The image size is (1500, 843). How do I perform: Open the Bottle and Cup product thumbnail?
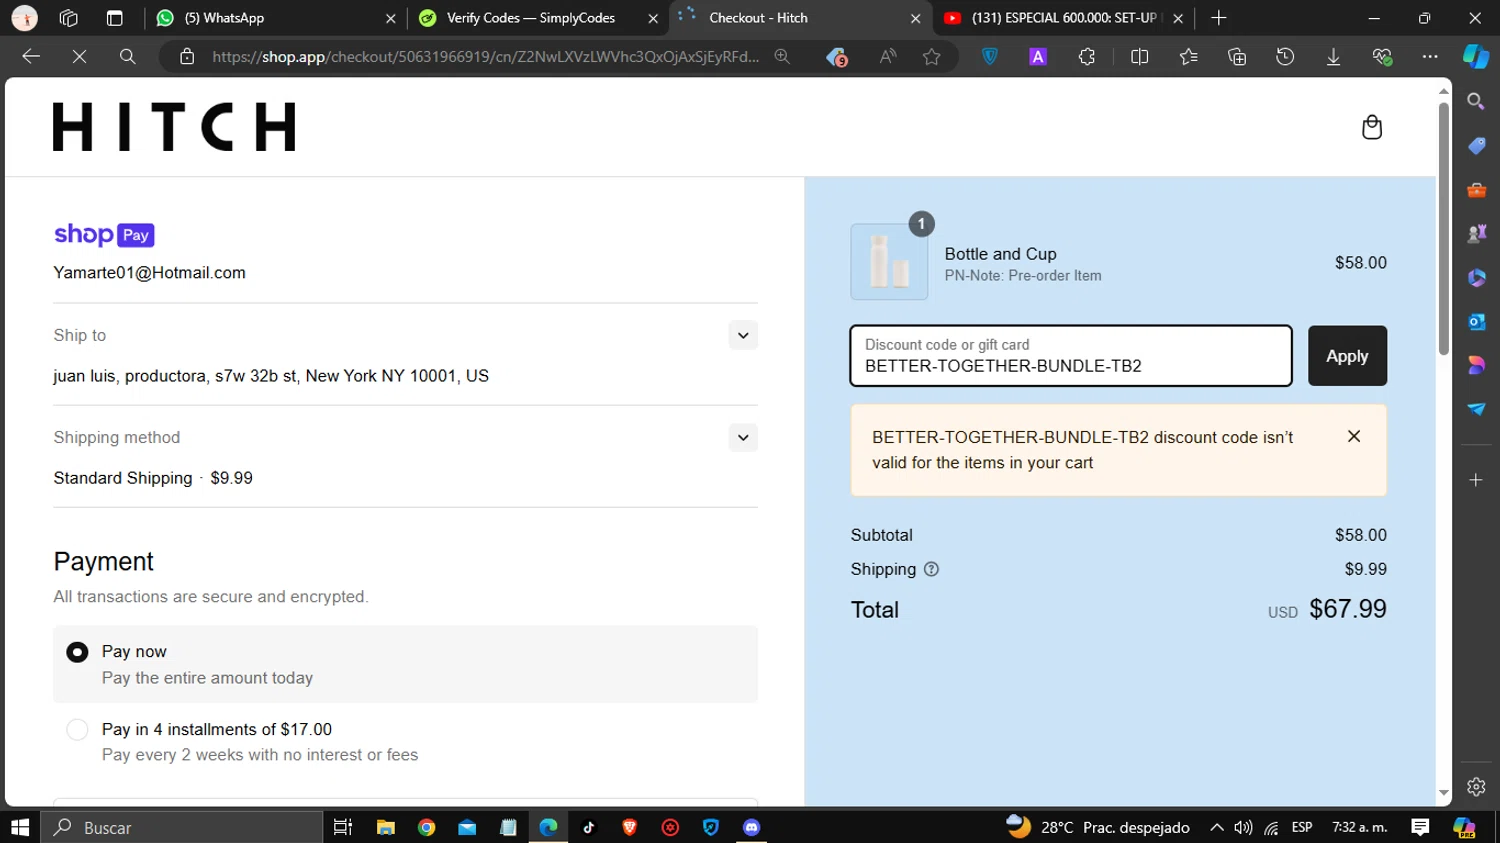[889, 262]
